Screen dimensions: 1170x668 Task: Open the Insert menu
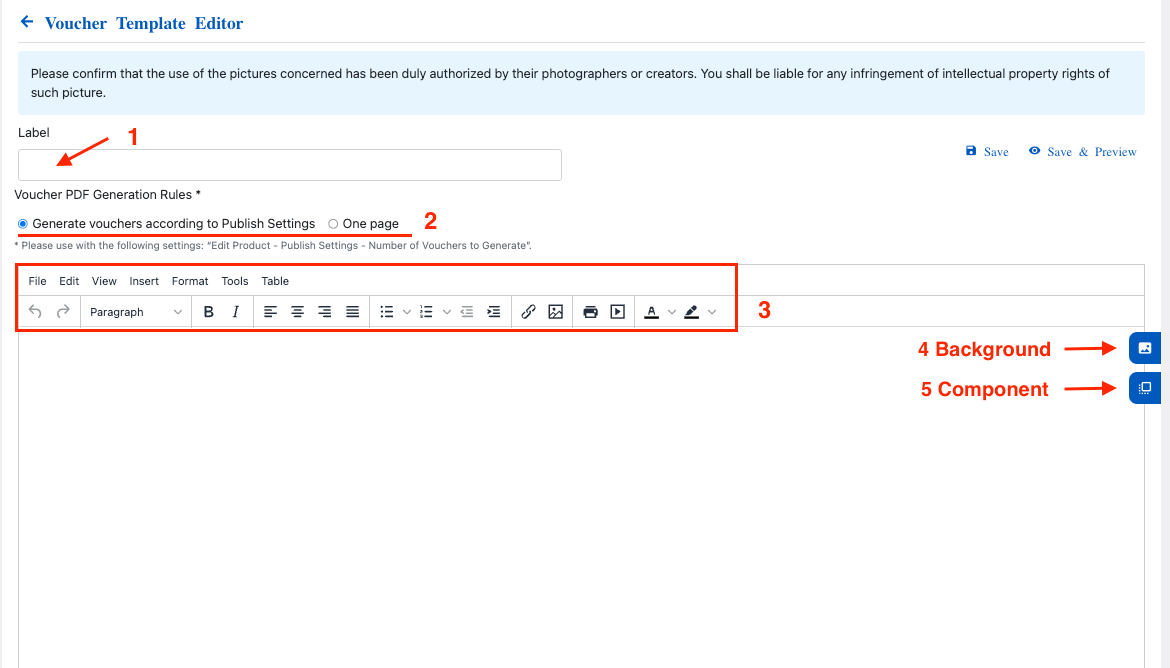tap(144, 281)
